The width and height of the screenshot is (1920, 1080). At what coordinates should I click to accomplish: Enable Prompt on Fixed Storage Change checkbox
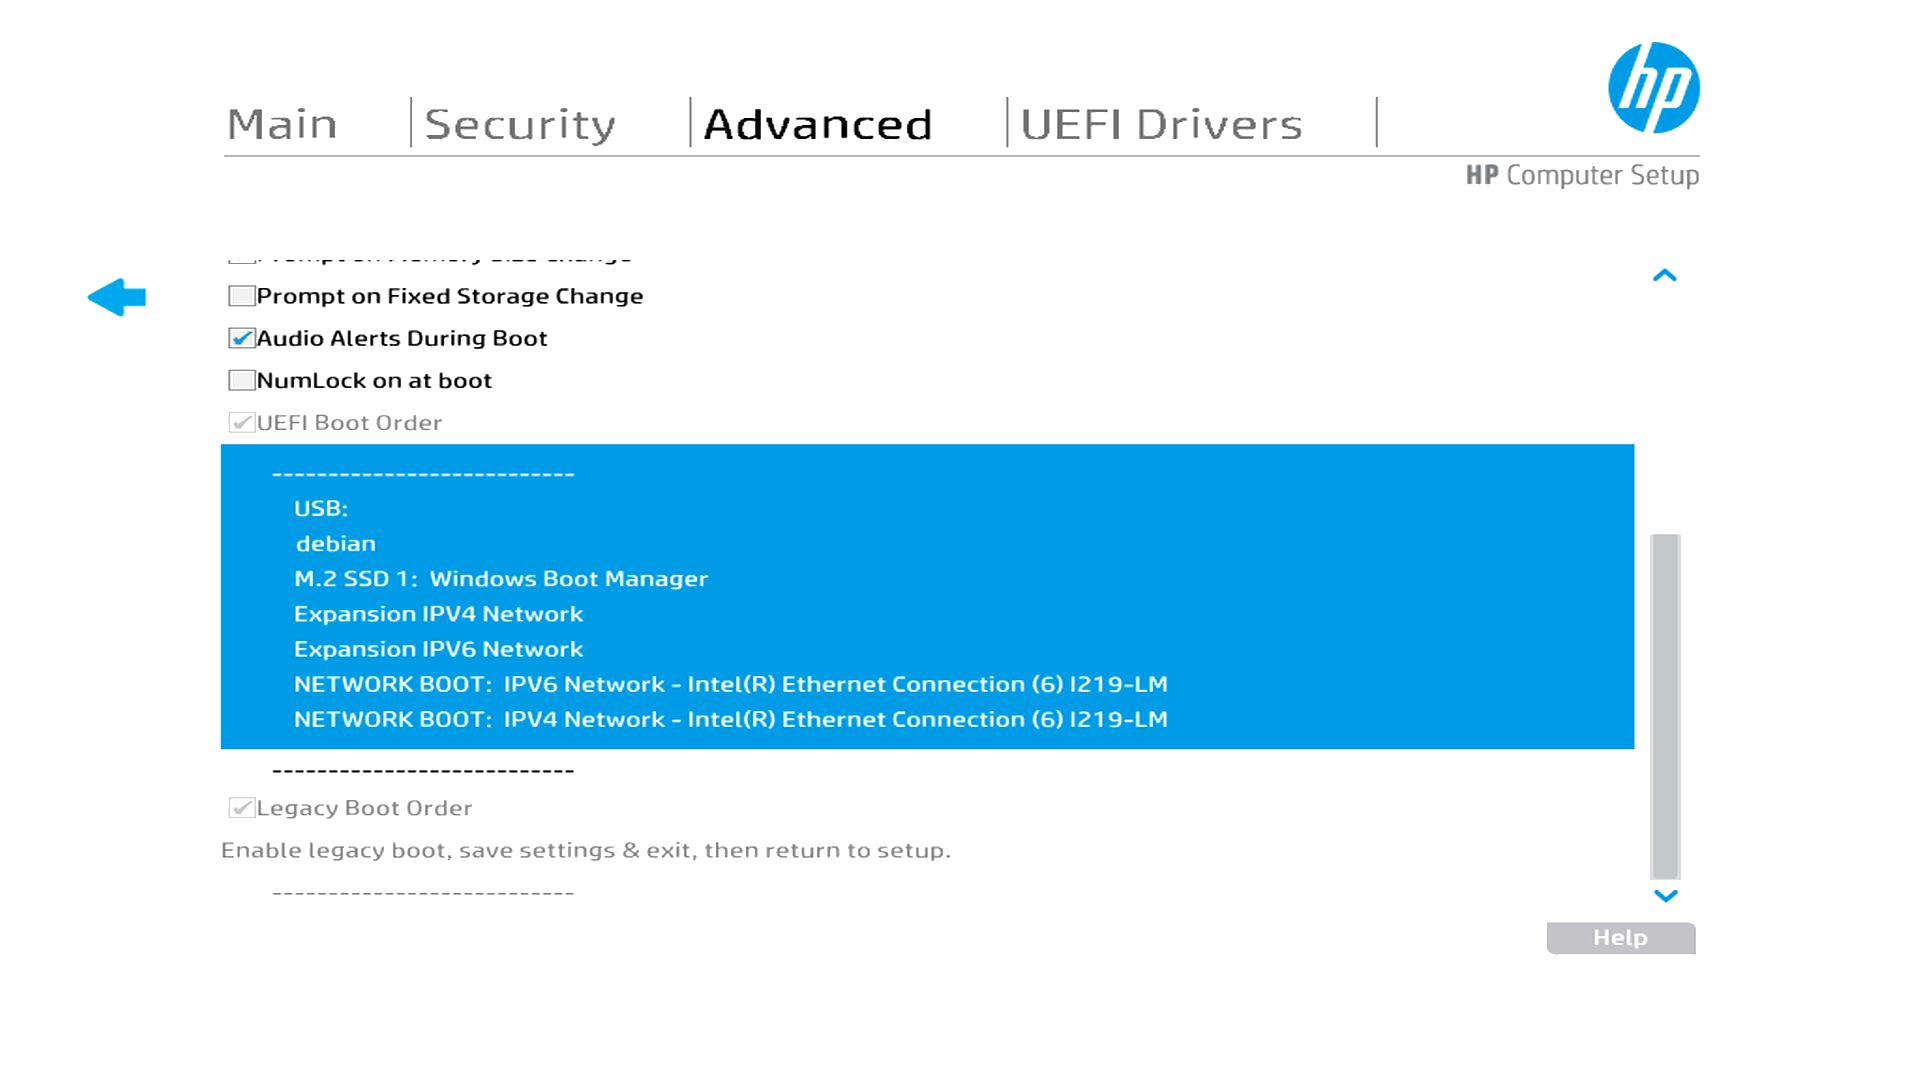pos(241,296)
